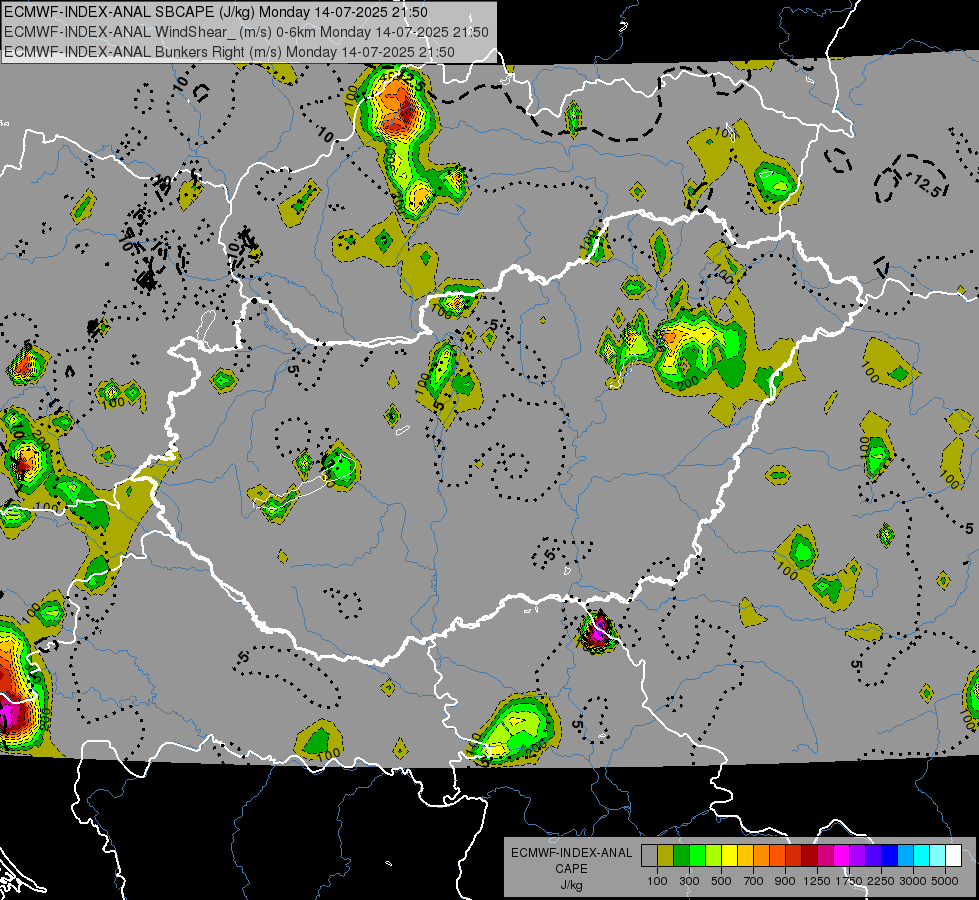Select the bright magenta legend swatch
The height and width of the screenshot is (900, 979).
click(842, 856)
